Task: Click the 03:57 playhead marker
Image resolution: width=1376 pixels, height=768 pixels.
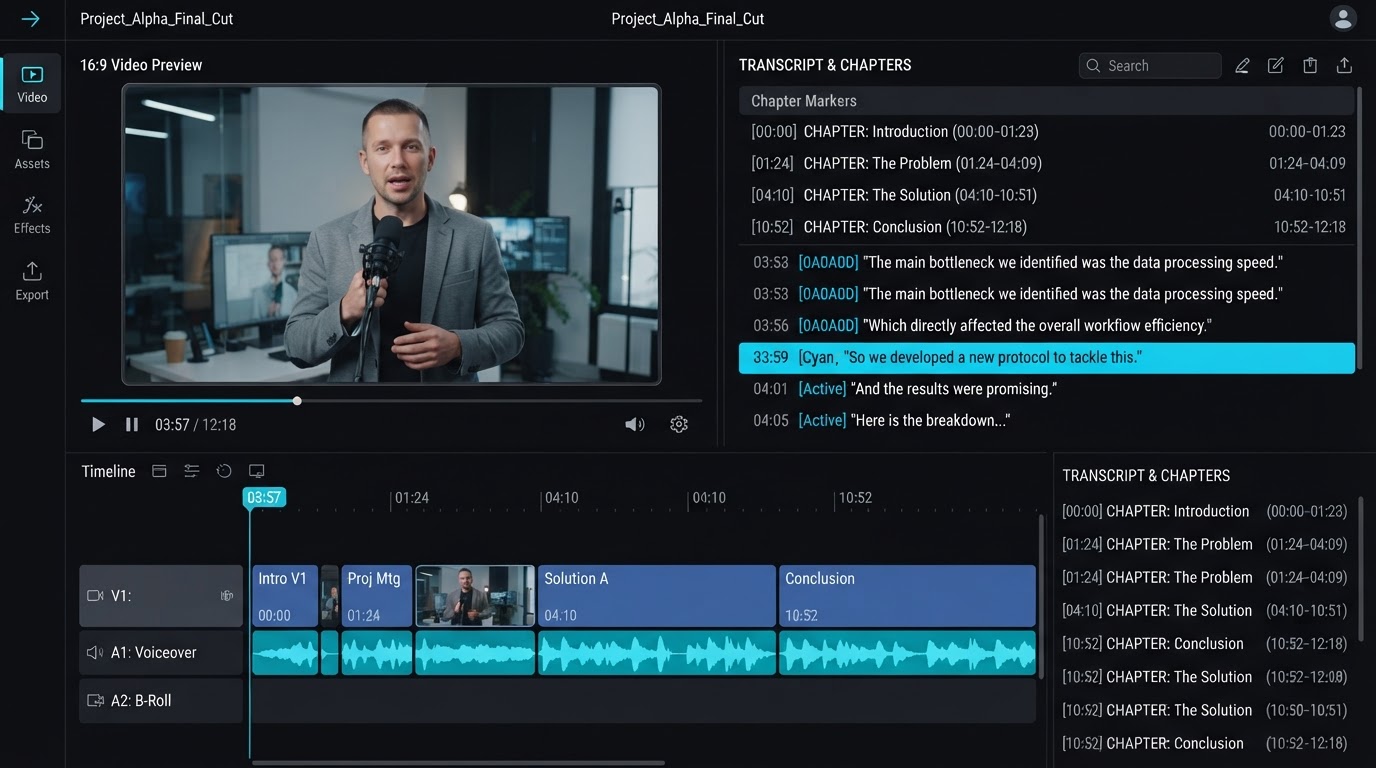Action: [x=264, y=498]
